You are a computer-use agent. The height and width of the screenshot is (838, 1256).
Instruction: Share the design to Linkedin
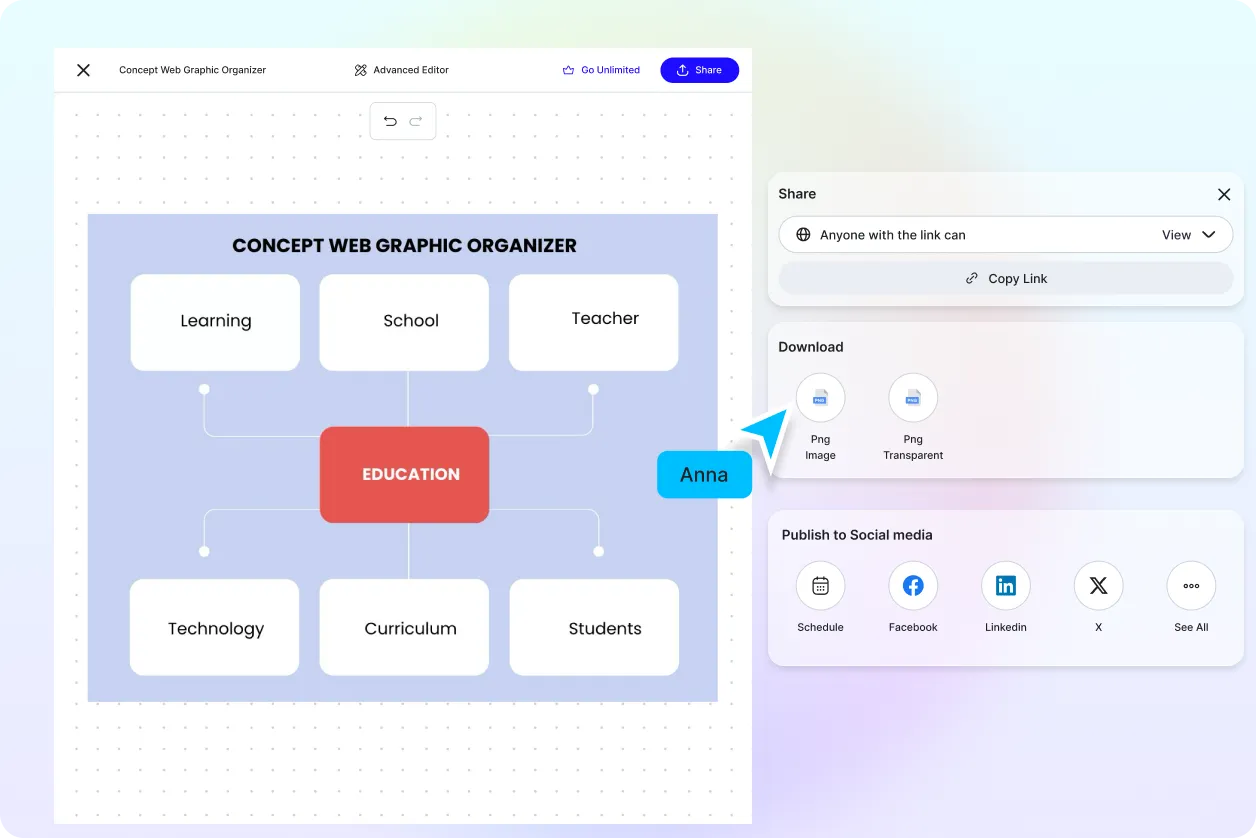pos(1005,585)
